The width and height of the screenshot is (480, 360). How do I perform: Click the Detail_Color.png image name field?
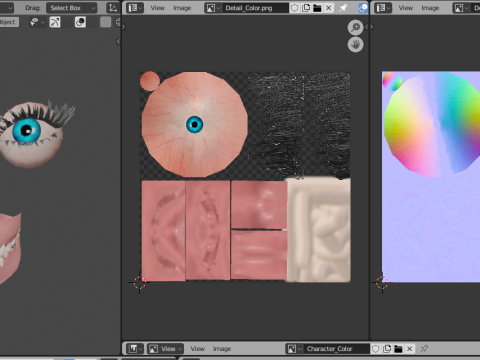[x=255, y=8]
